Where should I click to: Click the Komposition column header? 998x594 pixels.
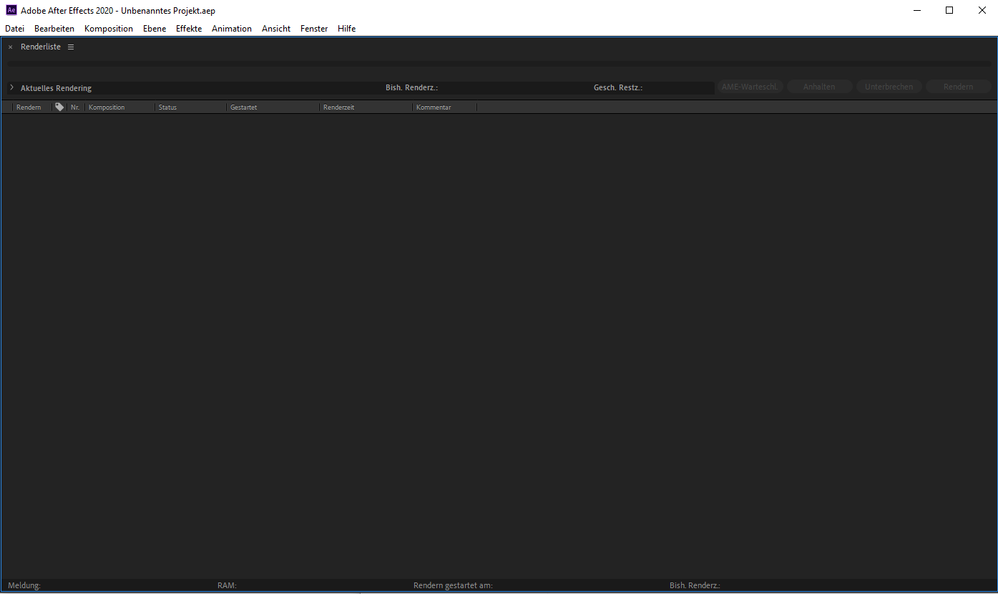pos(106,107)
